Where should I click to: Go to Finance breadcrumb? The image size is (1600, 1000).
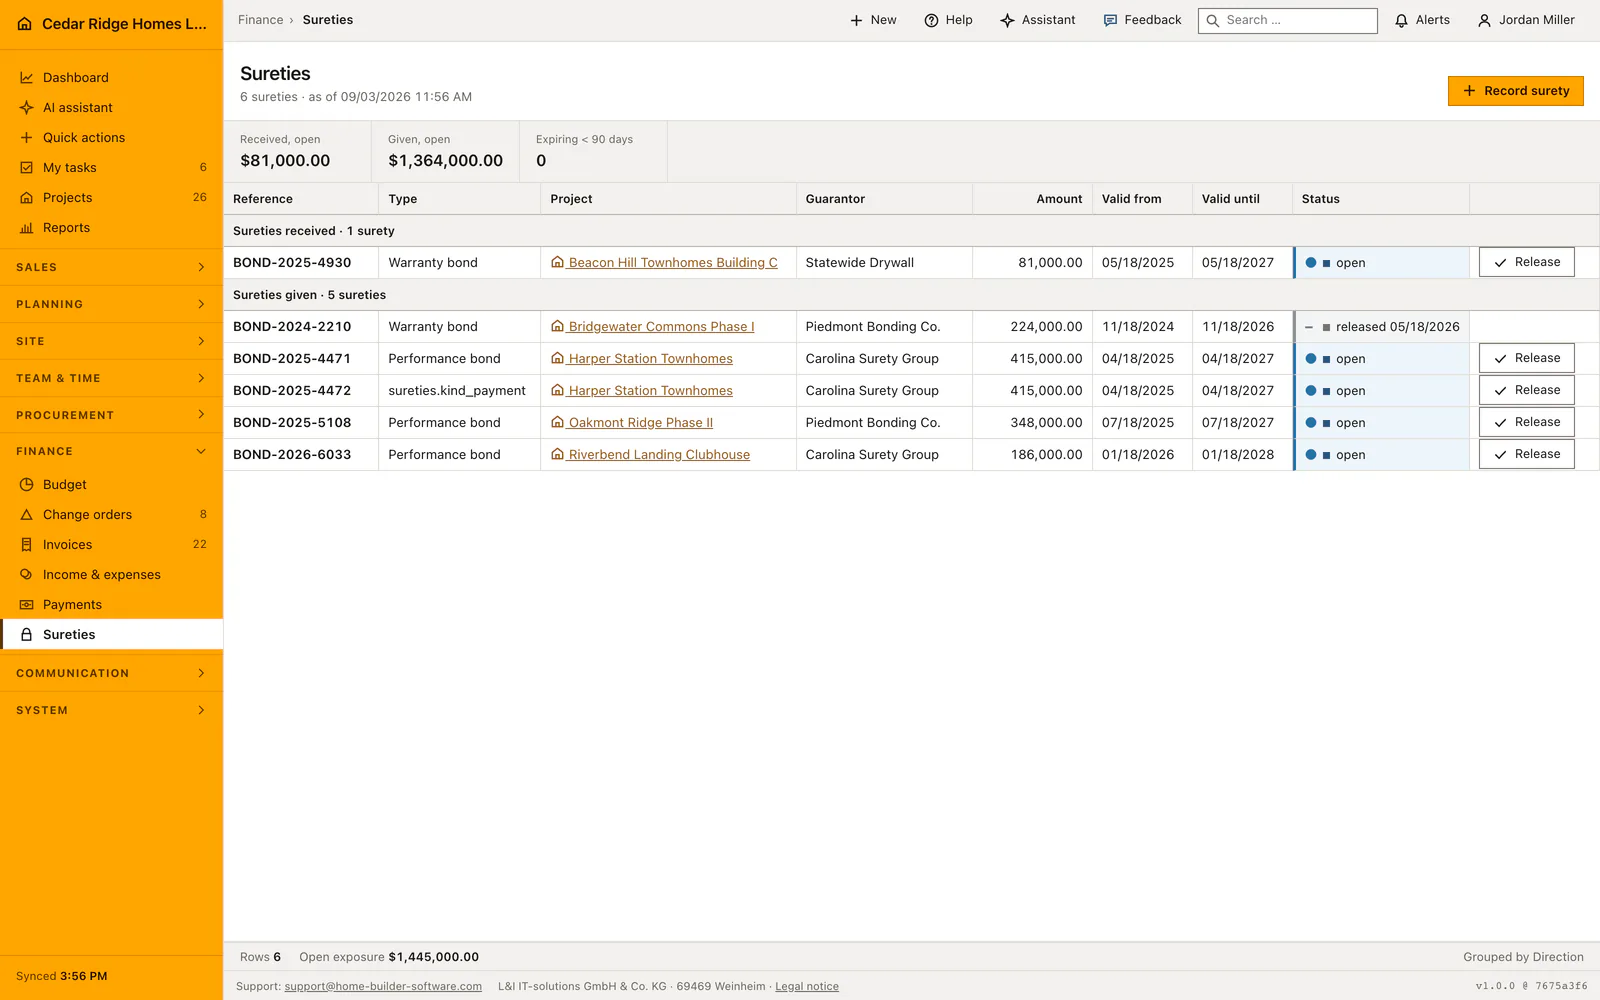[261, 20]
